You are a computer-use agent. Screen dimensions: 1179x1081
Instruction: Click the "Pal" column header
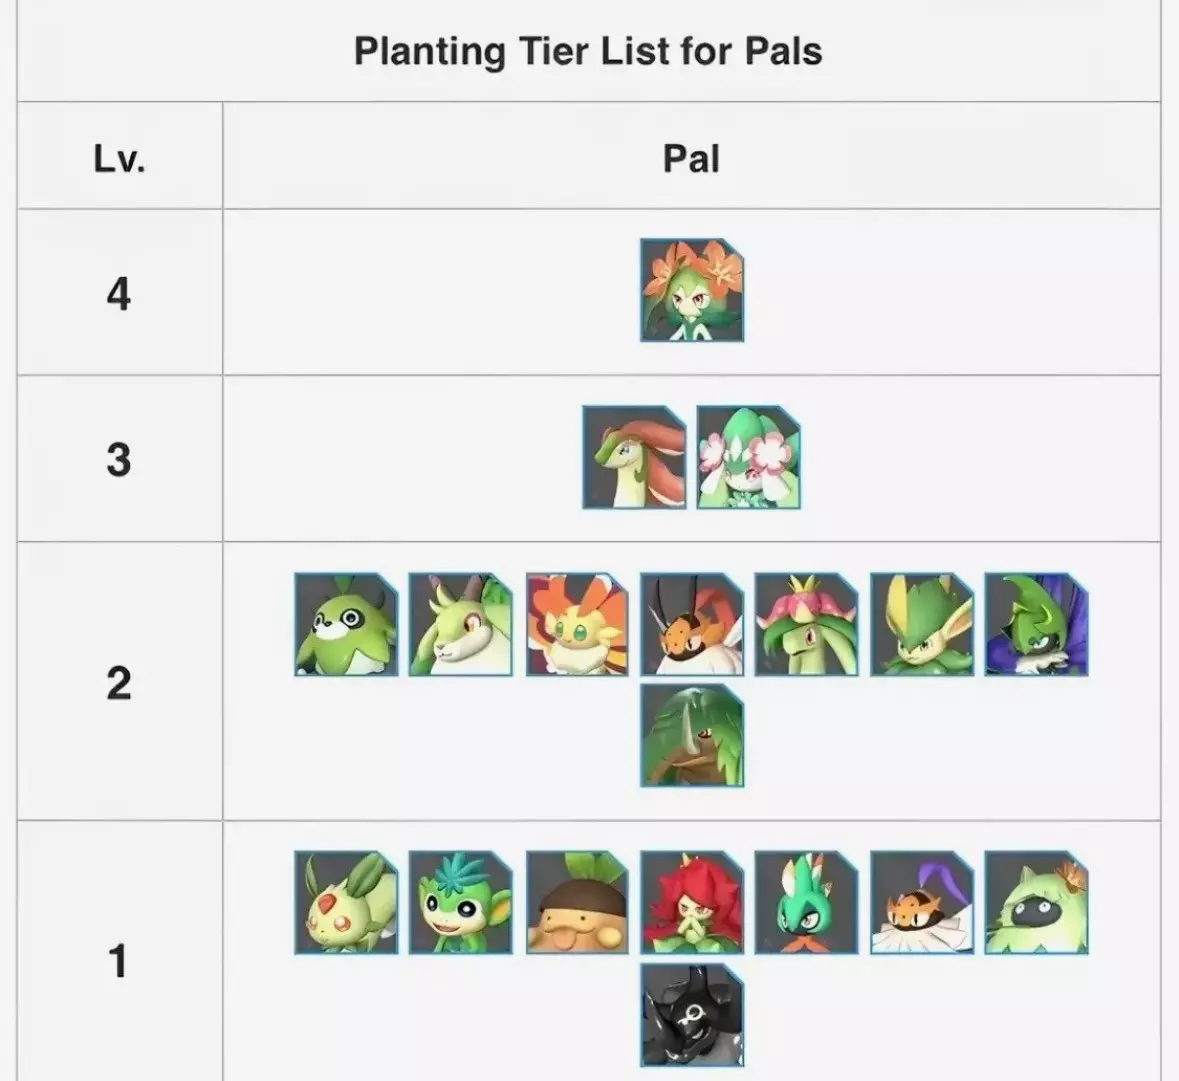click(x=691, y=157)
